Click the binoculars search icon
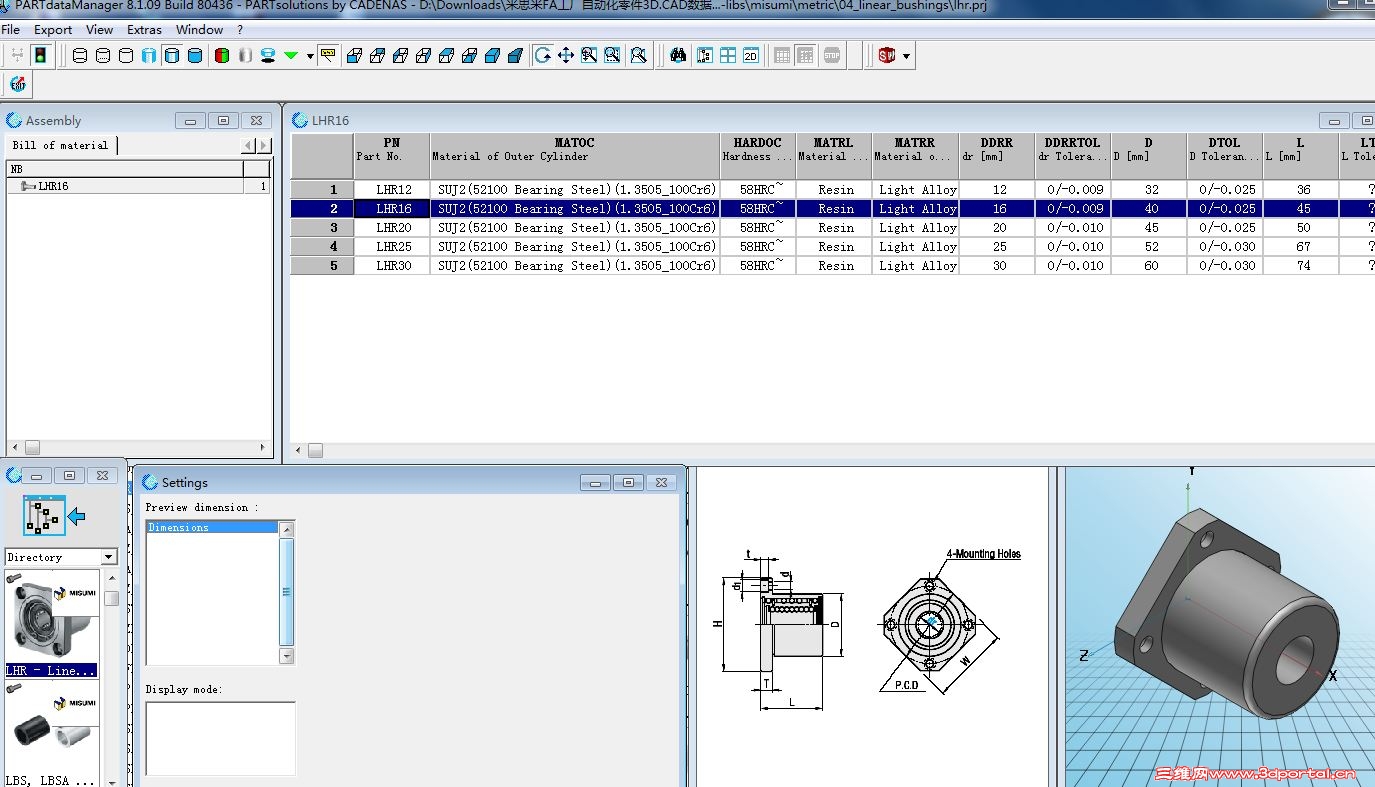Image resolution: width=1375 pixels, height=787 pixels. pyautogui.click(x=678, y=56)
